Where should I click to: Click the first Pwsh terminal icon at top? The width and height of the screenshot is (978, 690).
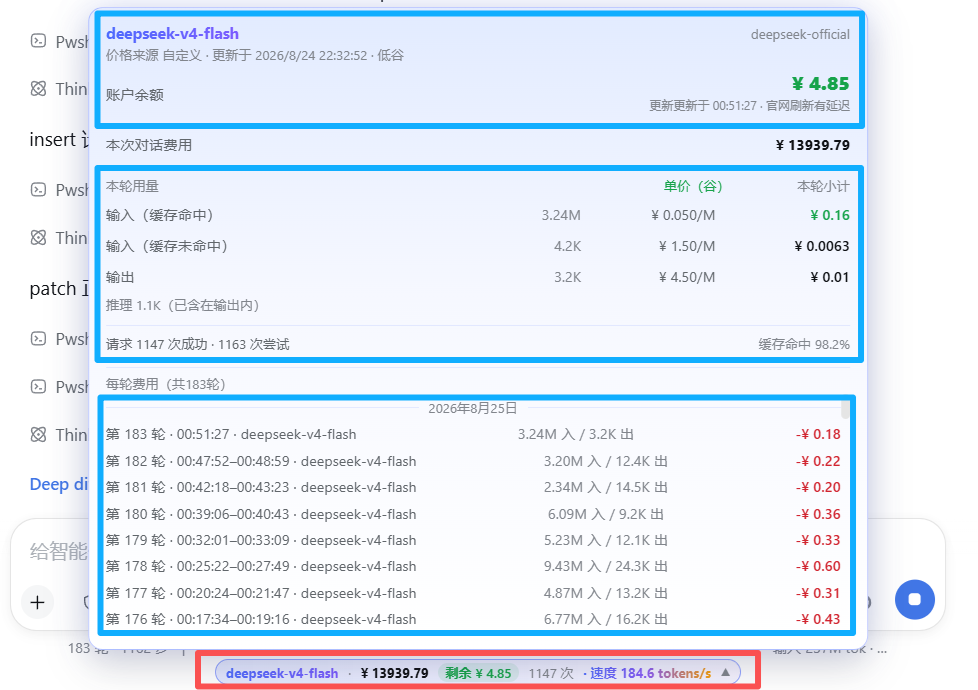pyautogui.click(x=39, y=41)
